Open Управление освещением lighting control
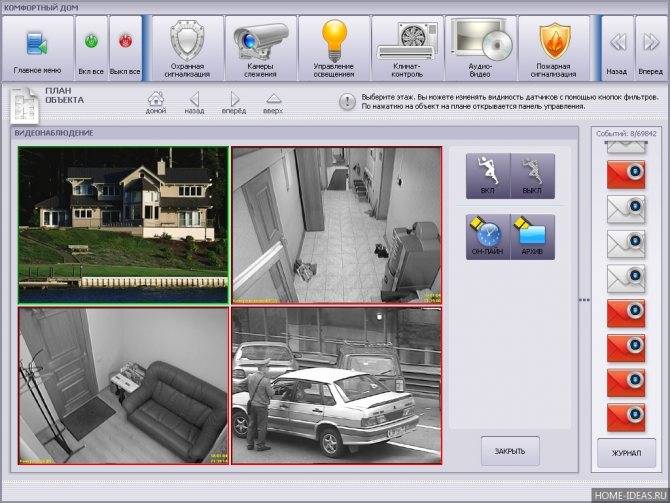 tap(334, 48)
